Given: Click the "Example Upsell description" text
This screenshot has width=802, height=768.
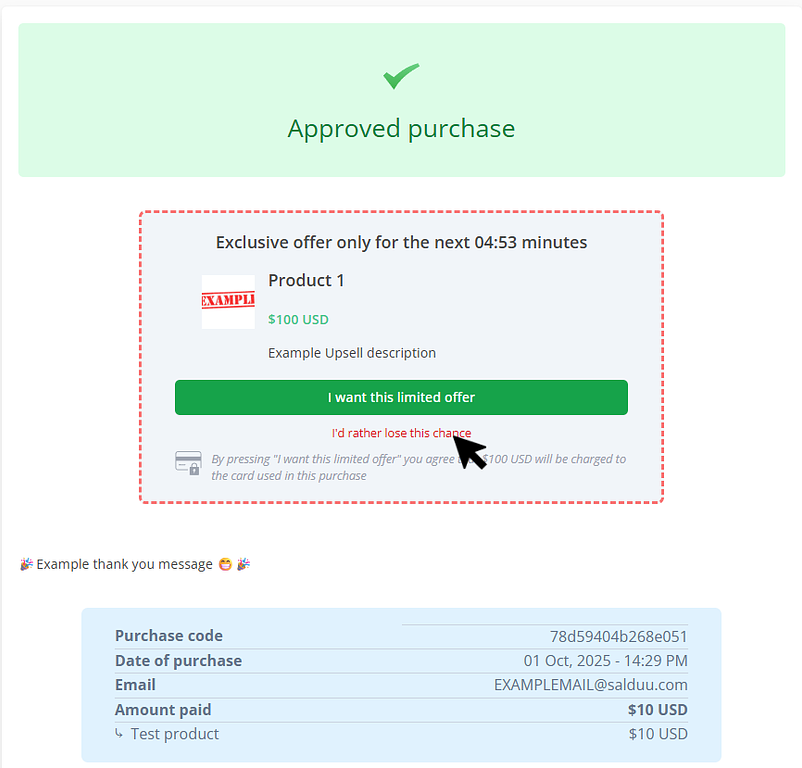Looking at the screenshot, I should point(352,353).
